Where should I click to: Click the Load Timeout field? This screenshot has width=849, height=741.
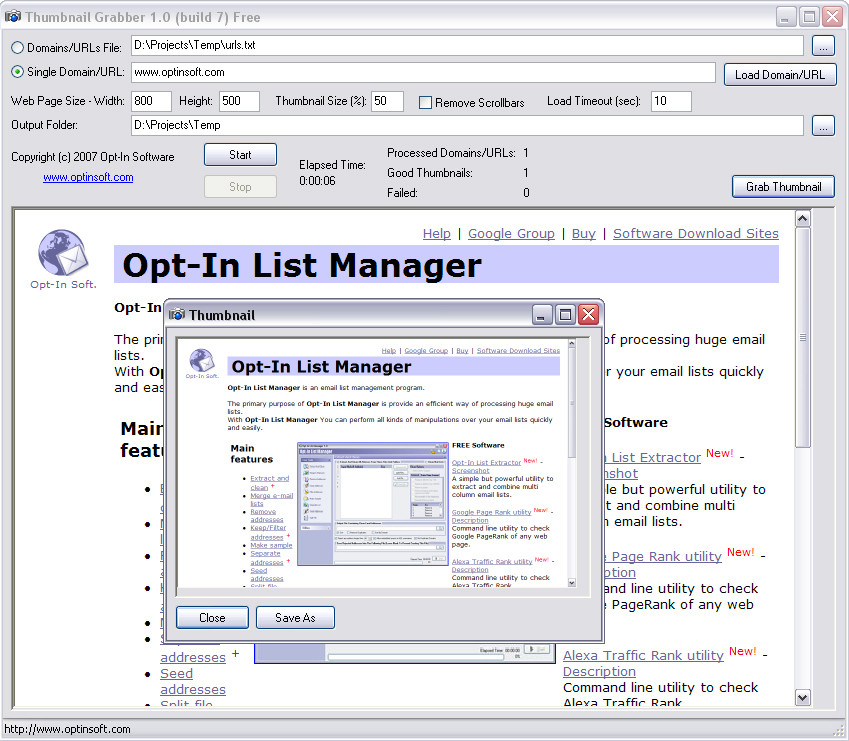pyautogui.click(x=671, y=101)
